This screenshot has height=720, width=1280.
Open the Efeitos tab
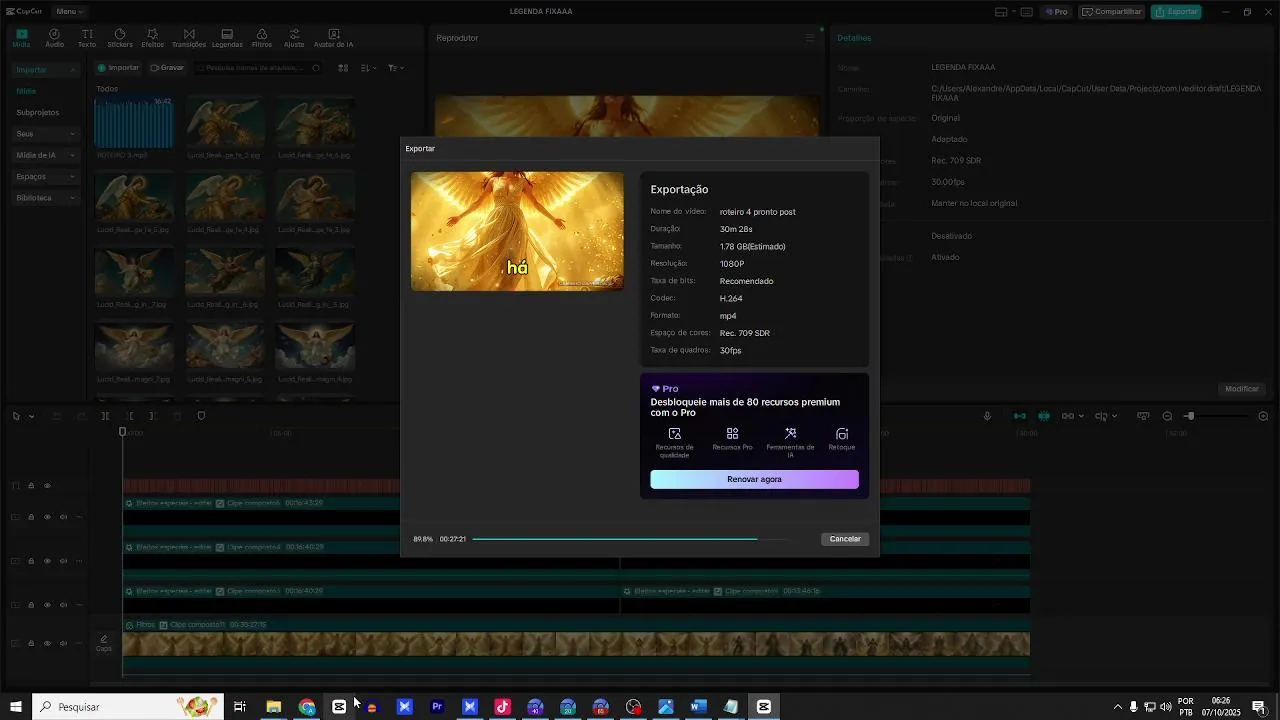pos(153,38)
